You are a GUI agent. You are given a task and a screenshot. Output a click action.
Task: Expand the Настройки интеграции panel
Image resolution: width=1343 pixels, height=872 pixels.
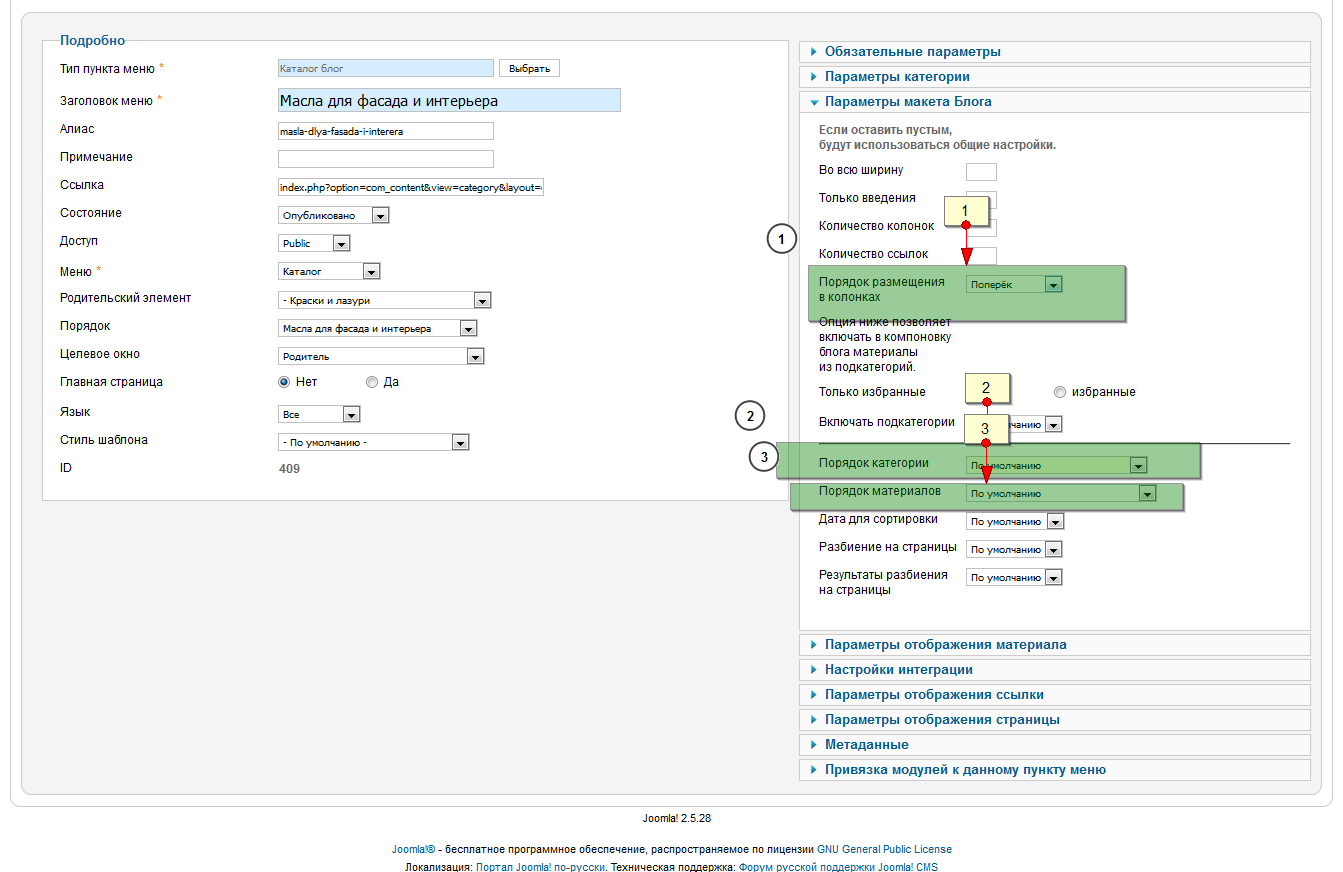[x=1054, y=670]
